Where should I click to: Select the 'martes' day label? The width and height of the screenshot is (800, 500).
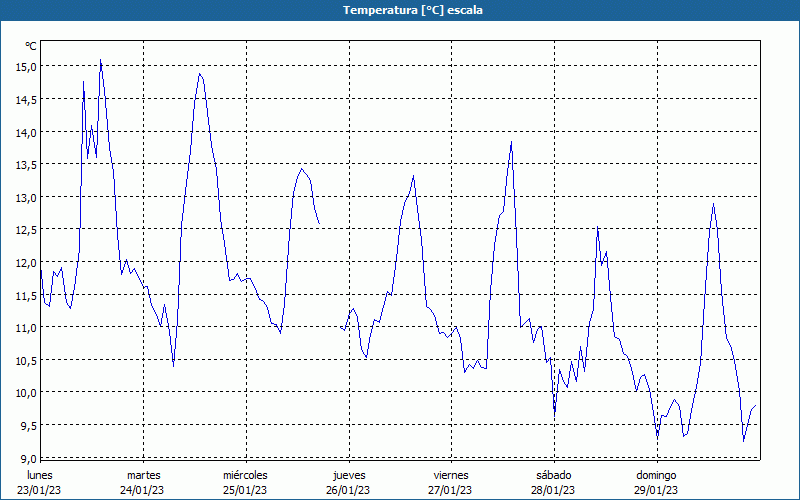(x=143, y=475)
